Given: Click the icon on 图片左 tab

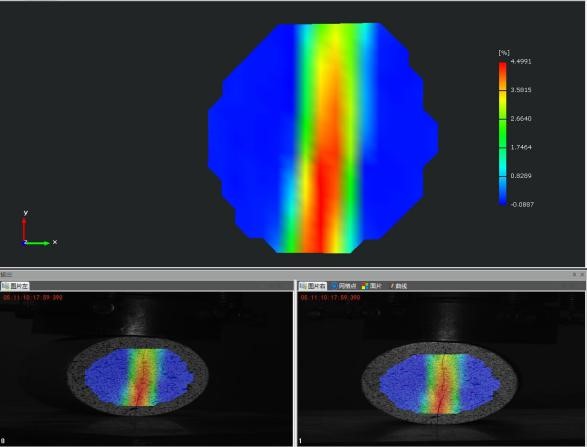Looking at the screenshot, I should (6, 286).
